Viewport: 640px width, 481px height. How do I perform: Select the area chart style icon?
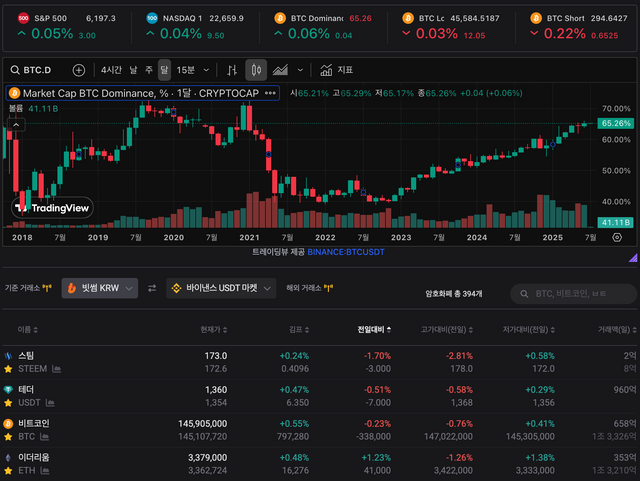point(280,70)
